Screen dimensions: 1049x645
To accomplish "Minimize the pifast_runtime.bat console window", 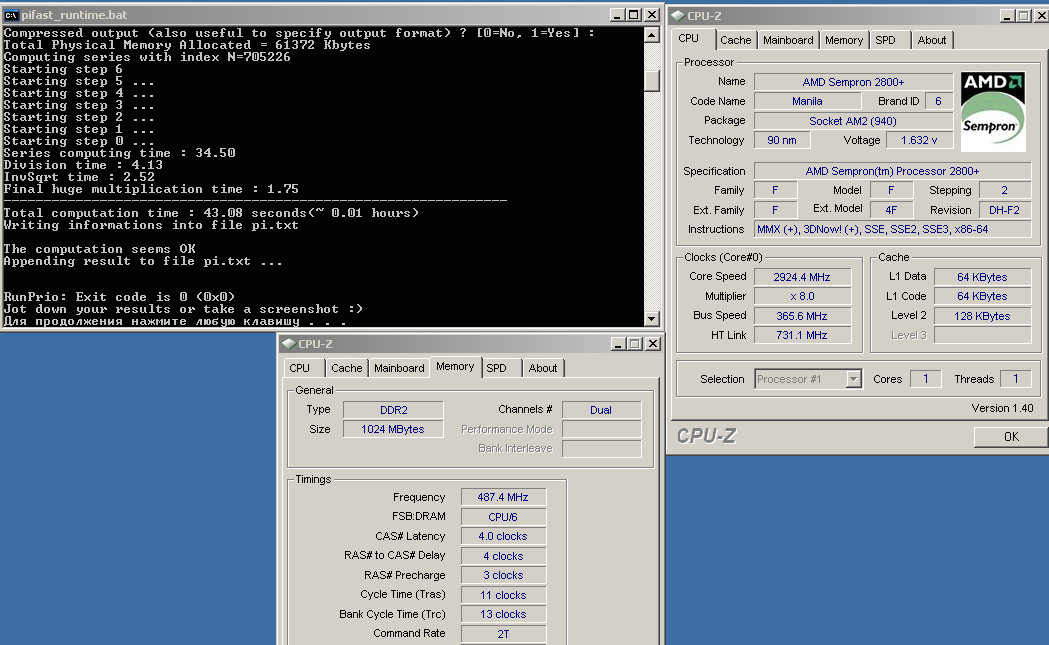I will pyautogui.click(x=617, y=15).
